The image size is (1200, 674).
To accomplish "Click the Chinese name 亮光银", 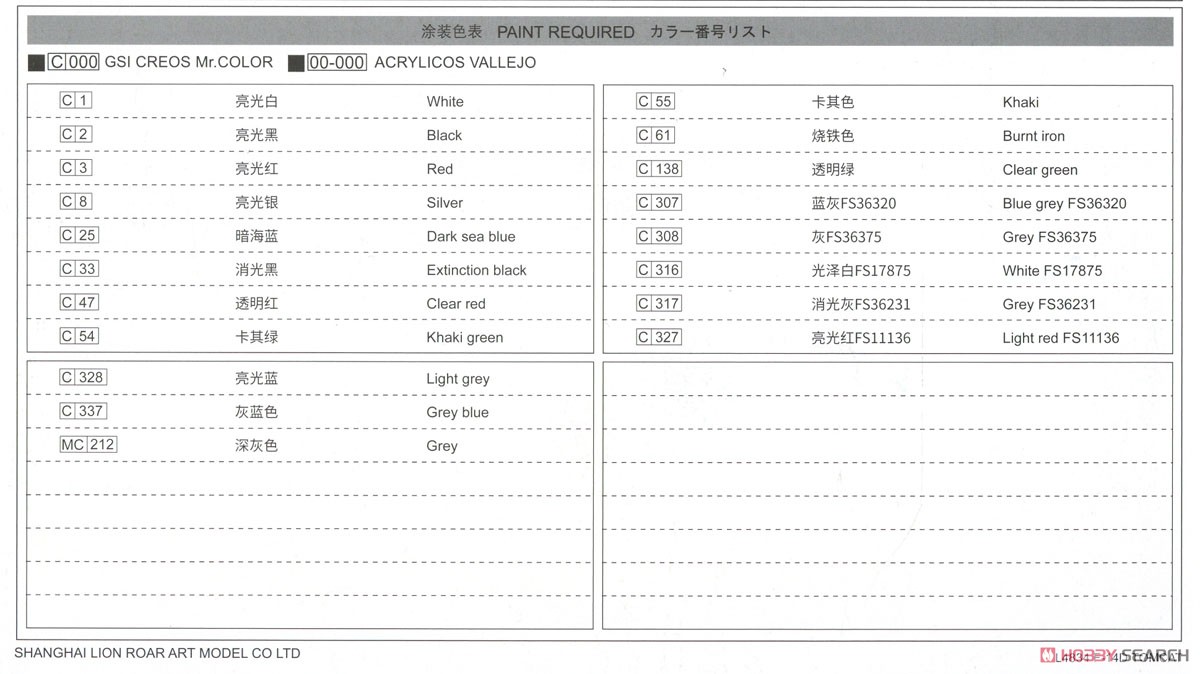I will click(x=257, y=203).
